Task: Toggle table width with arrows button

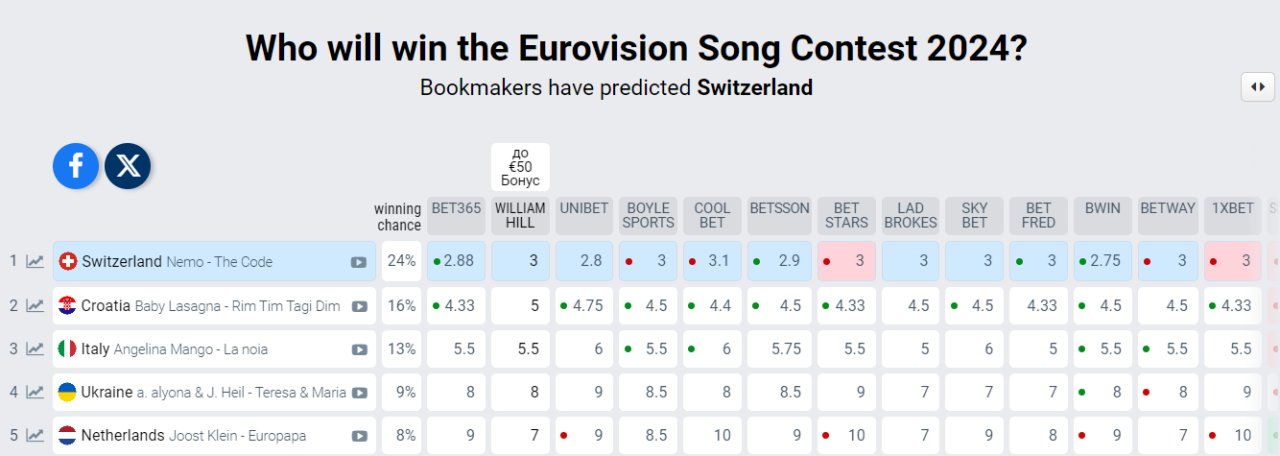Action: (1257, 87)
